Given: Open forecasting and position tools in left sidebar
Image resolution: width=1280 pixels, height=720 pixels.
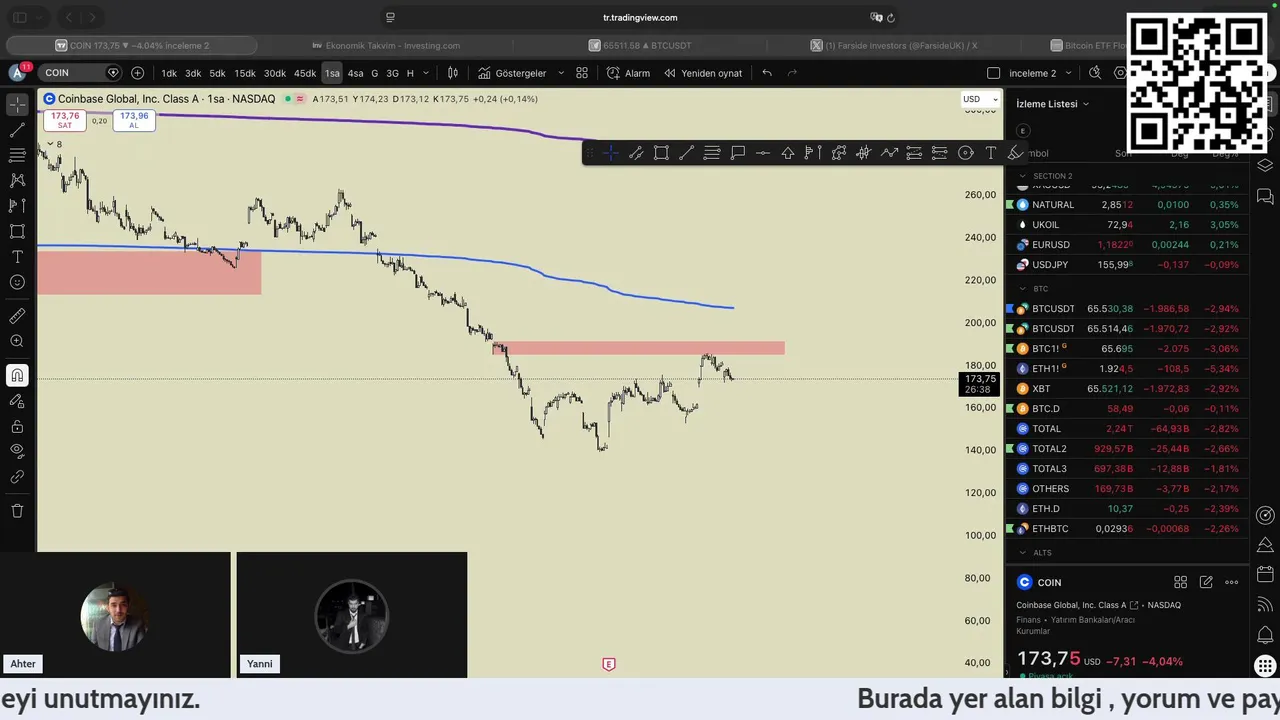Looking at the screenshot, I should pos(17,205).
